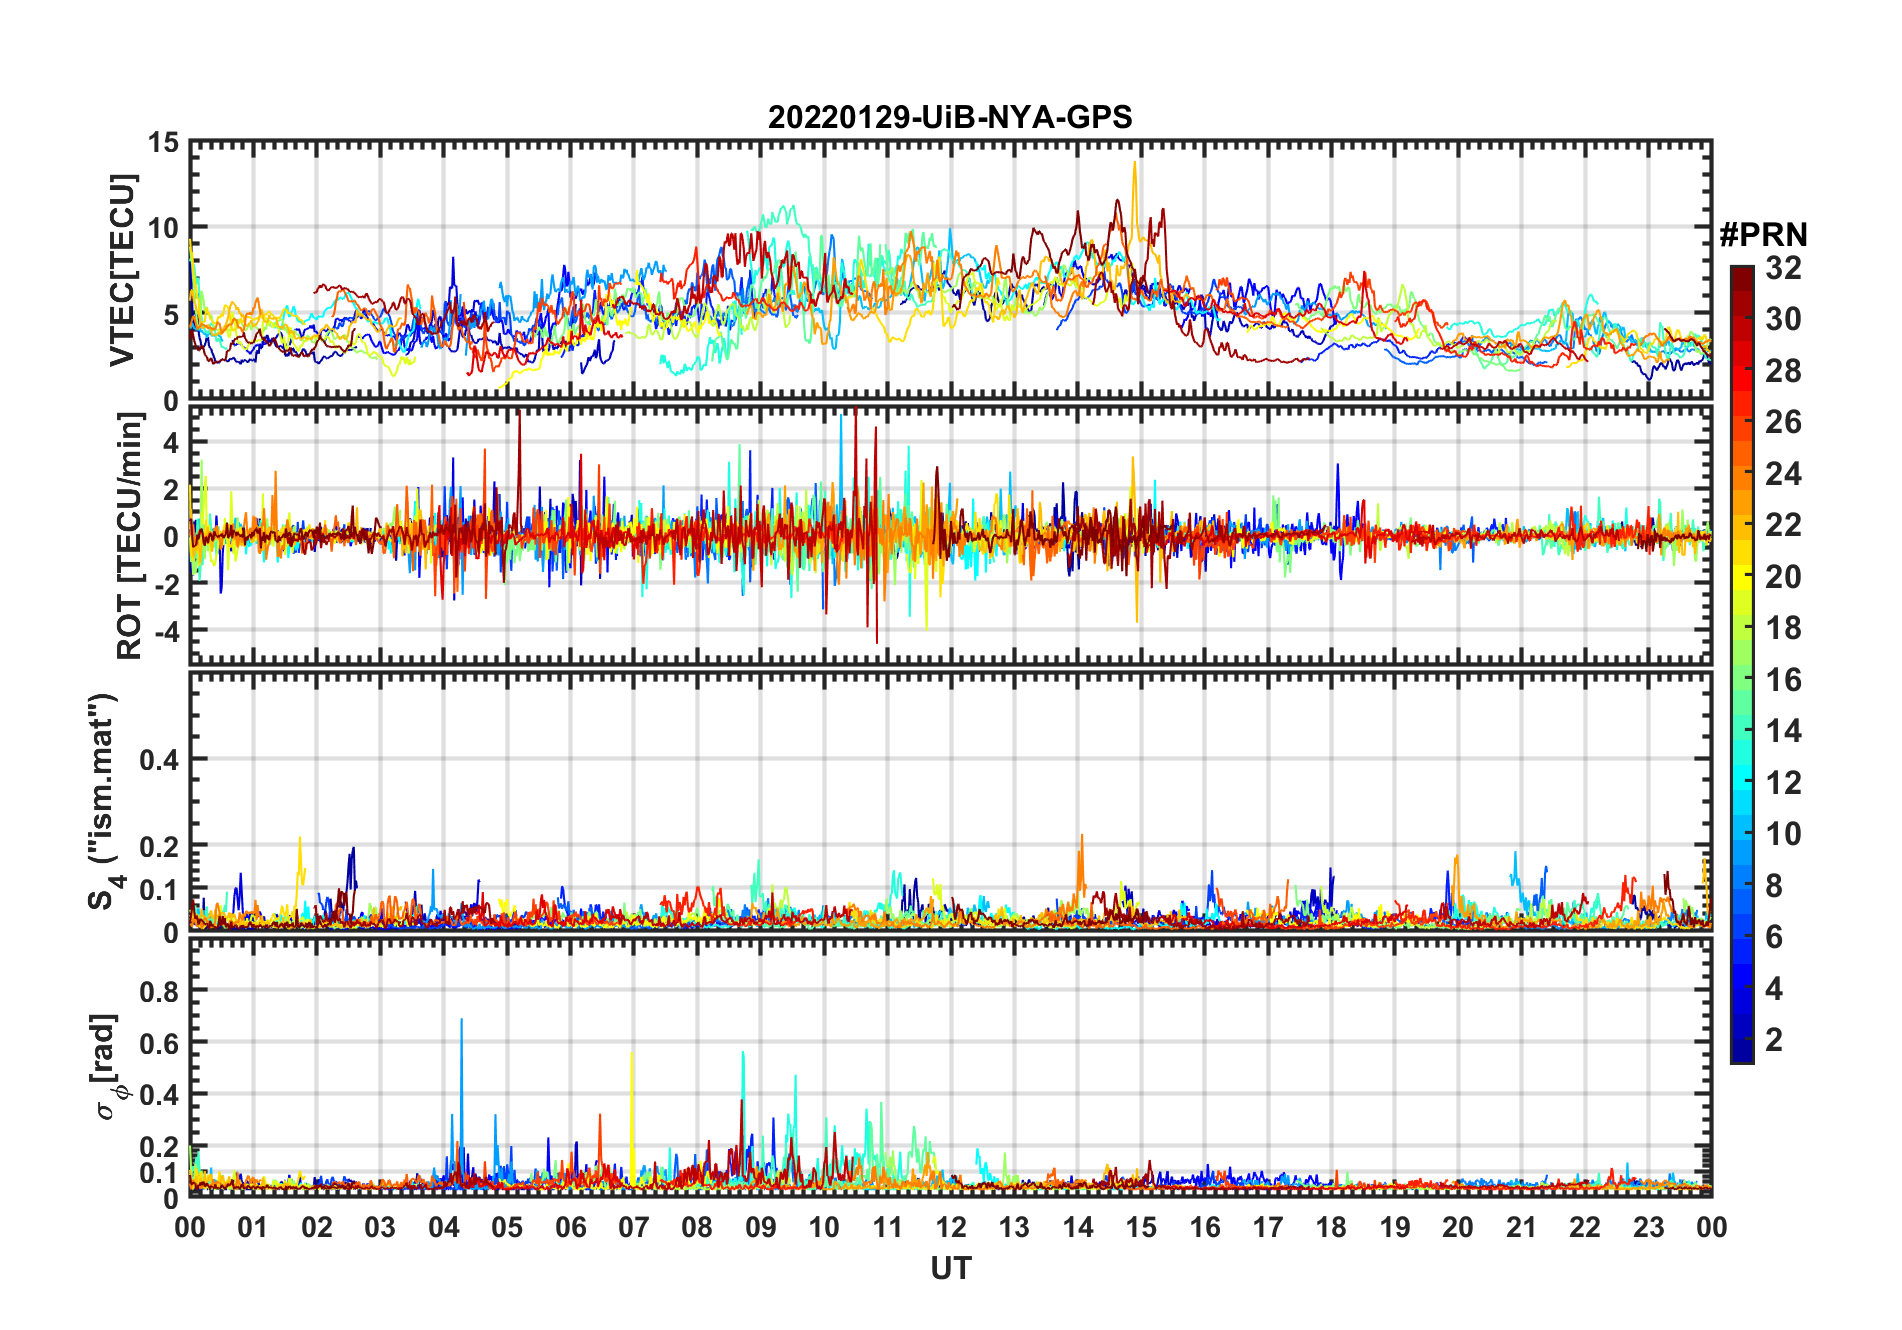Click the S4 ("ism.mat") y-axis label
Screen dimensions: 1902x1330
tap(104, 801)
